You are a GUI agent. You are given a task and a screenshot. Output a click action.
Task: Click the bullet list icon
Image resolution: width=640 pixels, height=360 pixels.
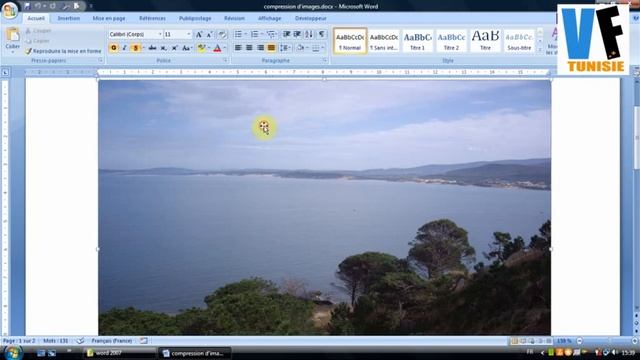[238, 34]
